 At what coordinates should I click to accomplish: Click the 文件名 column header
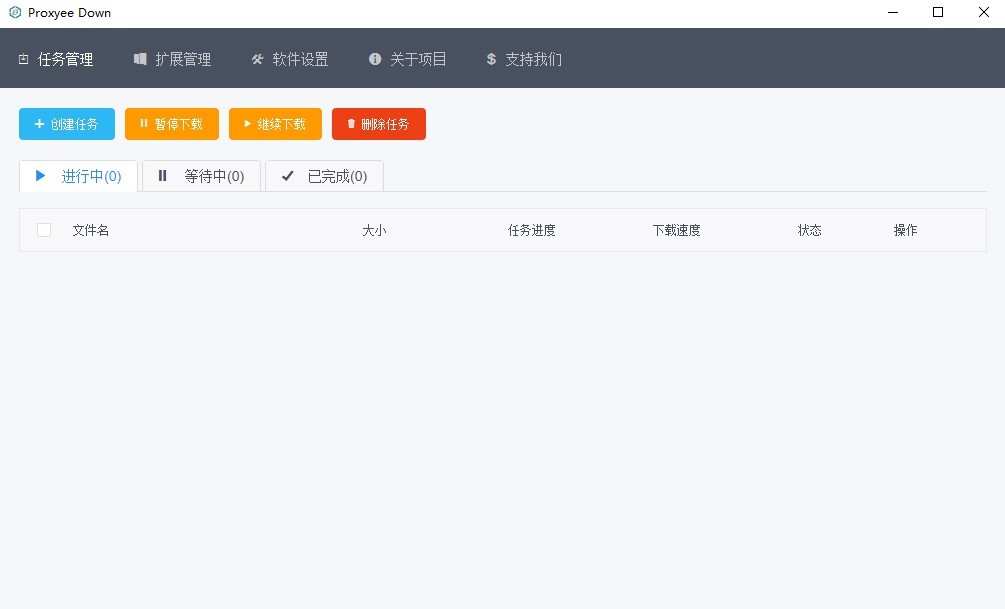click(90, 230)
